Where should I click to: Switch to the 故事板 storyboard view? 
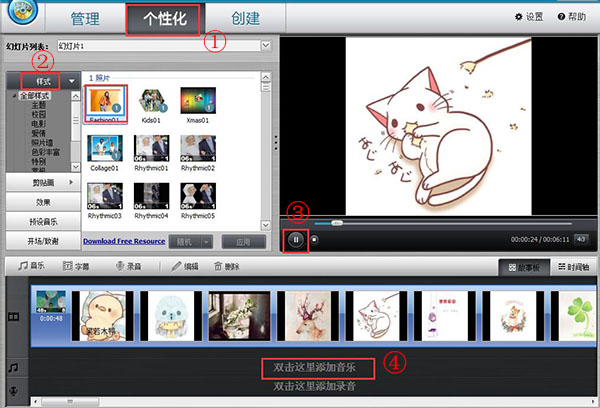click(524, 268)
